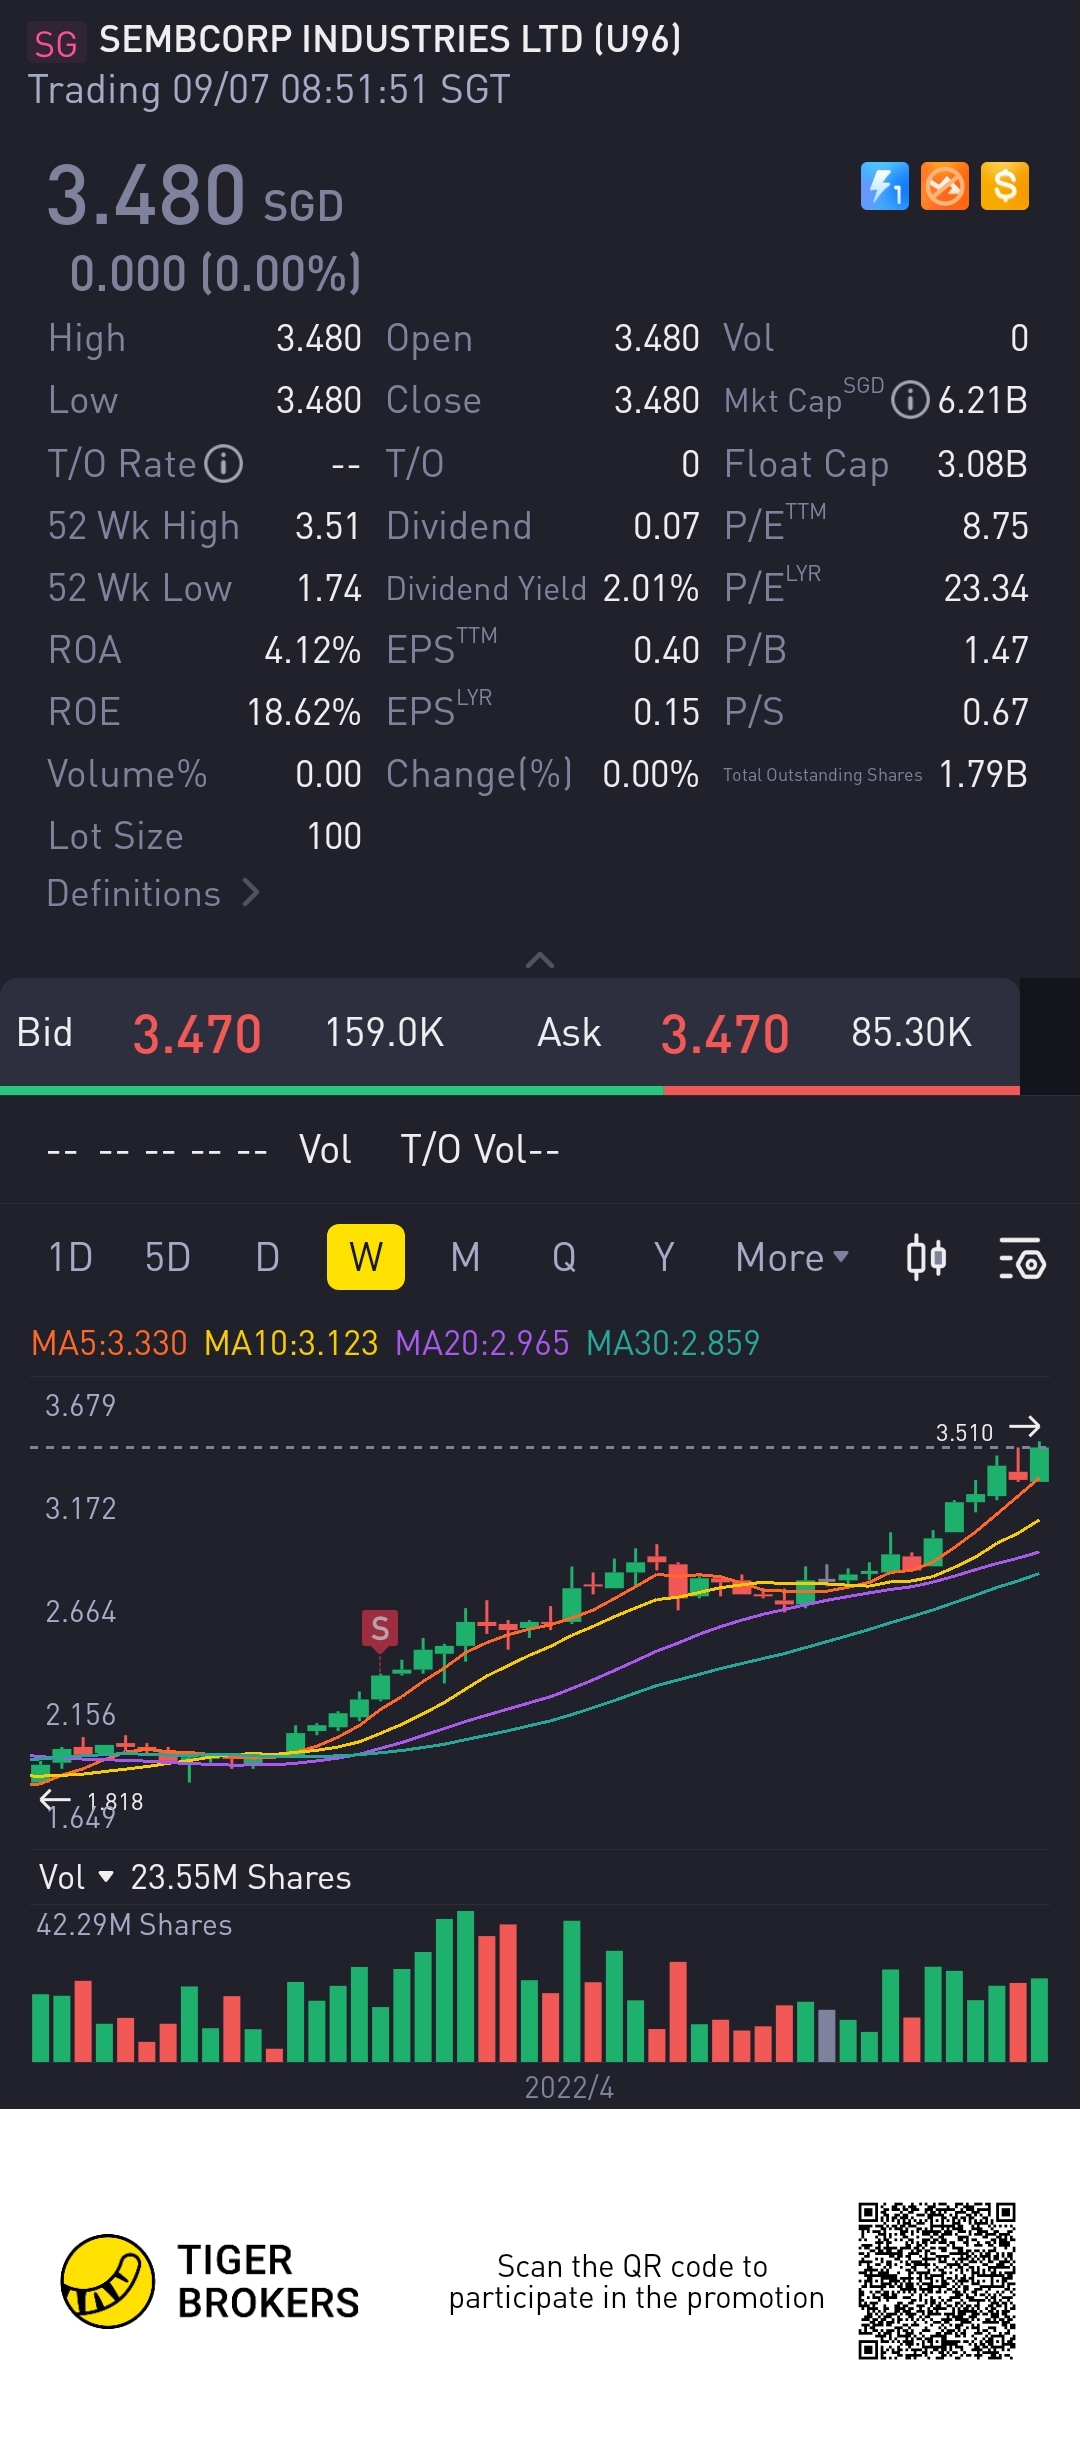
Task: Open T/O Rate info icon
Action: coord(224,464)
